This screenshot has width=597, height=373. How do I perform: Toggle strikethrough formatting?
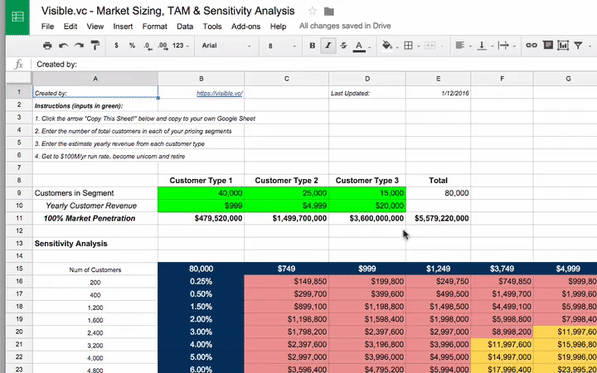343,46
